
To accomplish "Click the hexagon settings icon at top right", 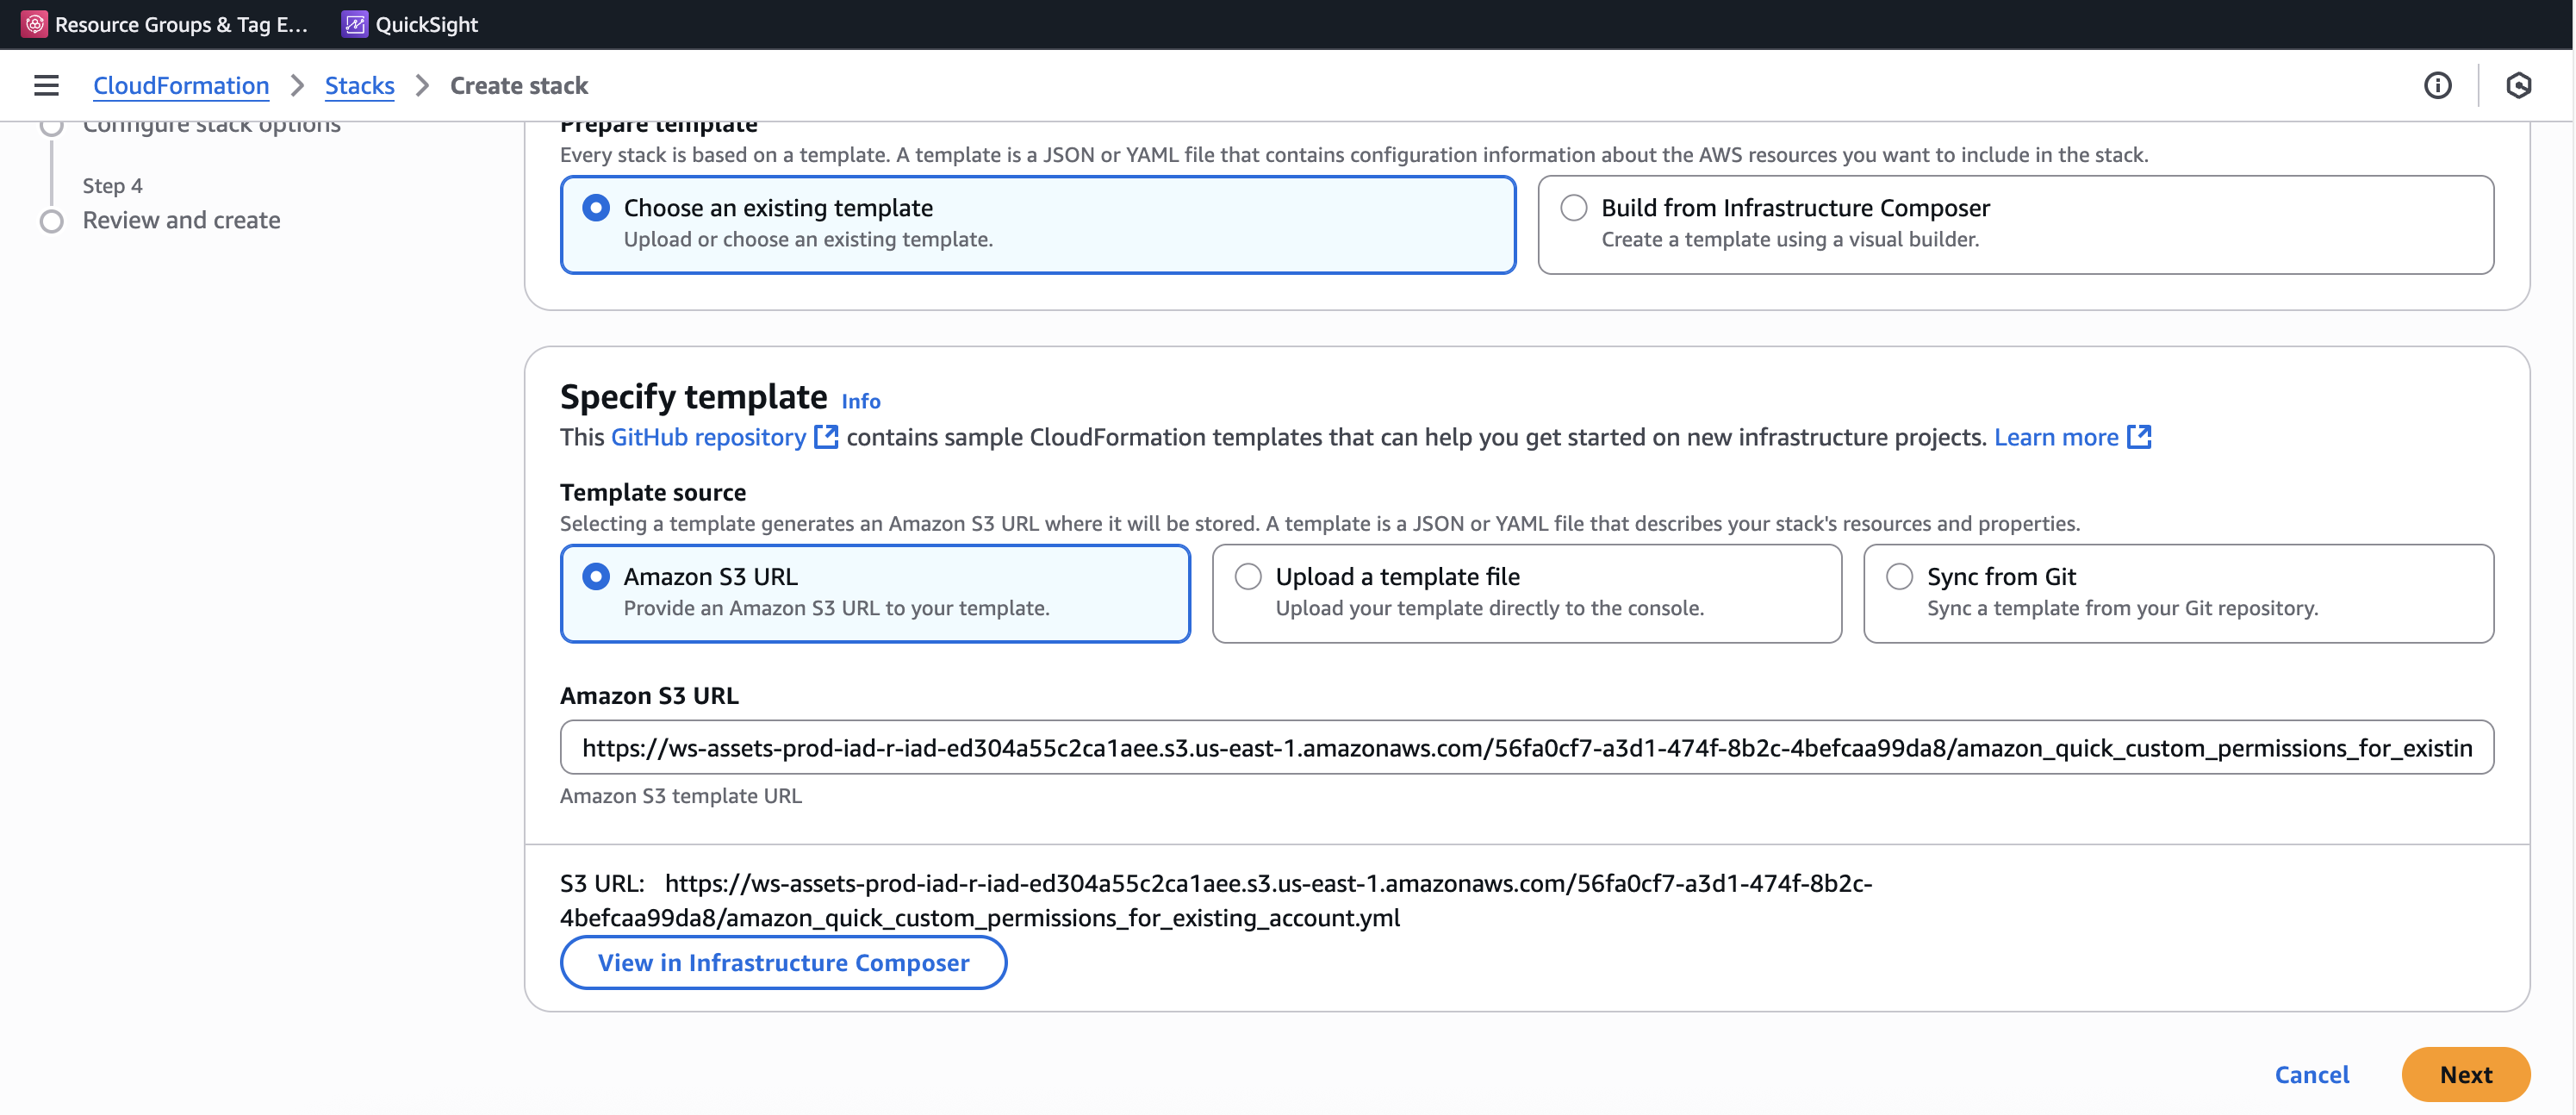I will [x=2518, y=85].
